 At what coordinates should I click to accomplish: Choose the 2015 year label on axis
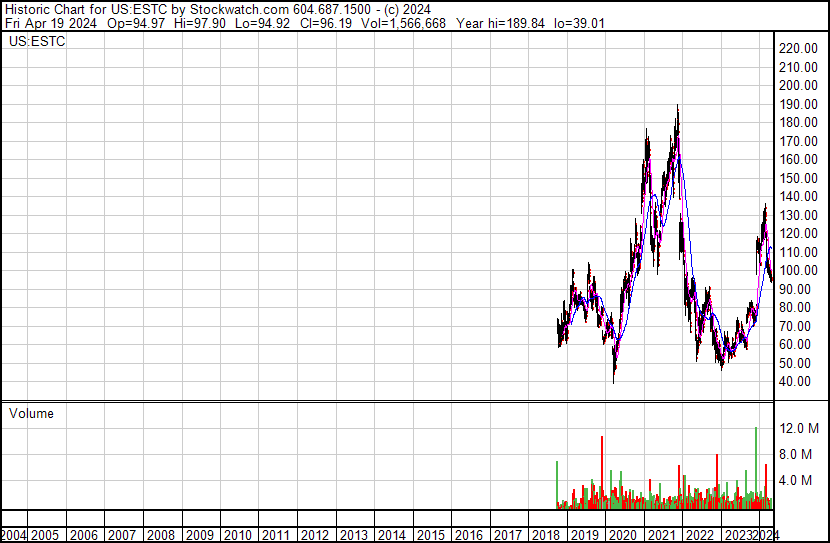pos(430,535)
